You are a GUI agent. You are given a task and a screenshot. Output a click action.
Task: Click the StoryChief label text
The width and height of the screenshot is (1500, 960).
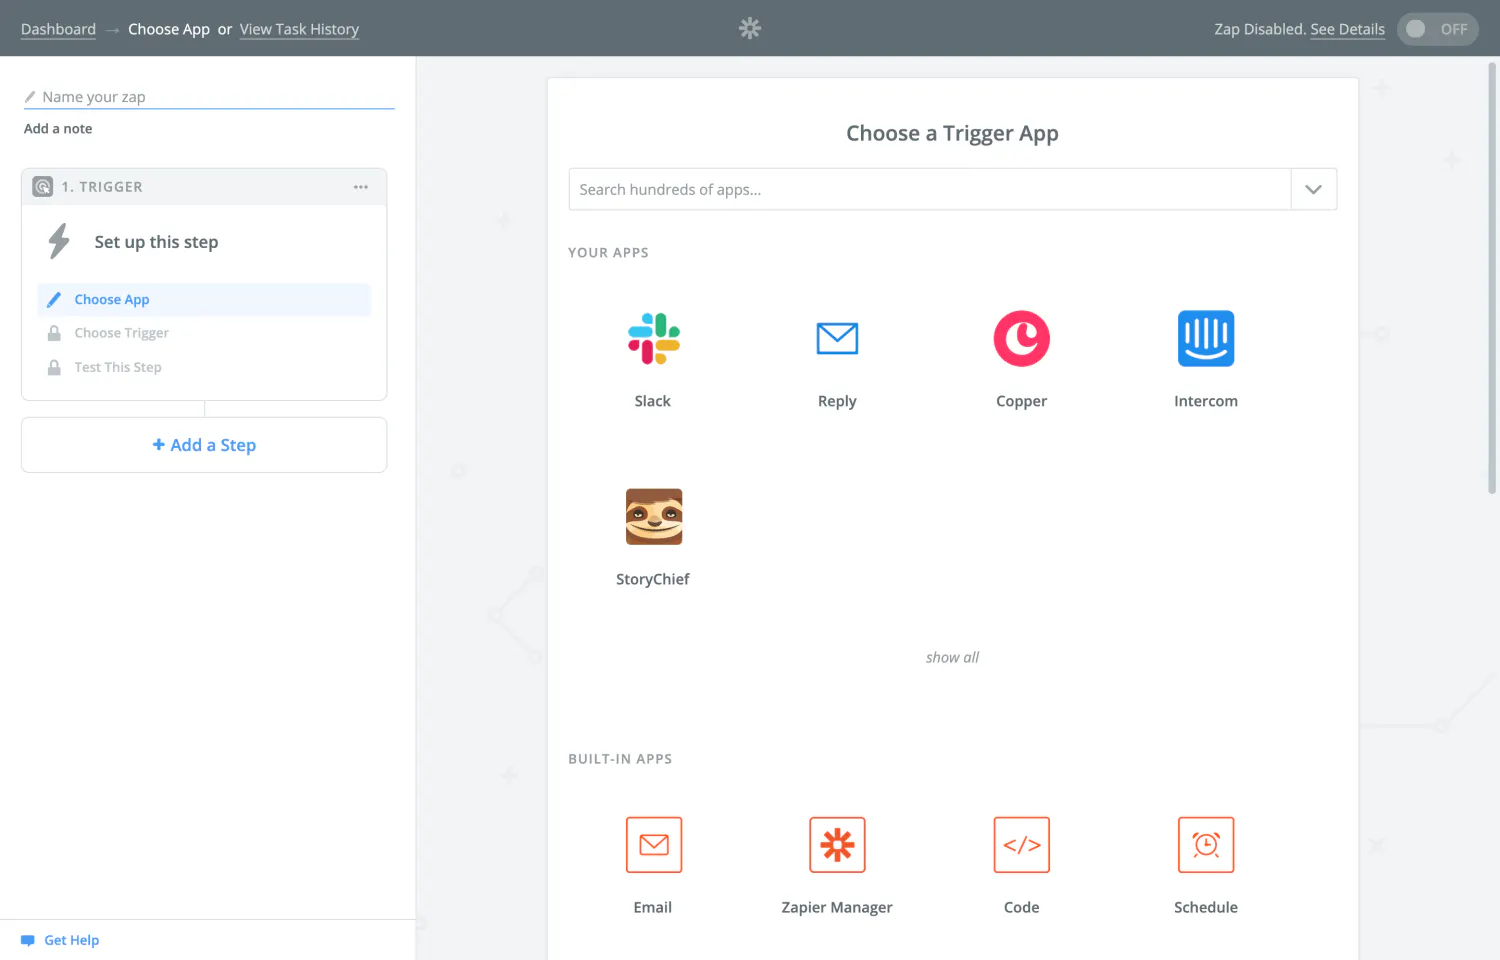(652, 579)
